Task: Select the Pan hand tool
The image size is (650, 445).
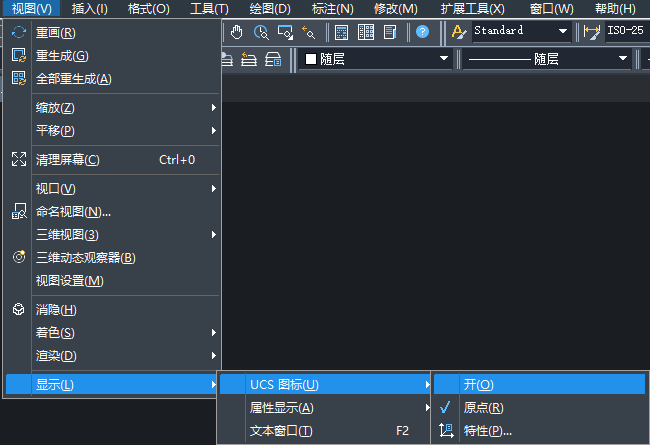Action: tap(237, 32)
